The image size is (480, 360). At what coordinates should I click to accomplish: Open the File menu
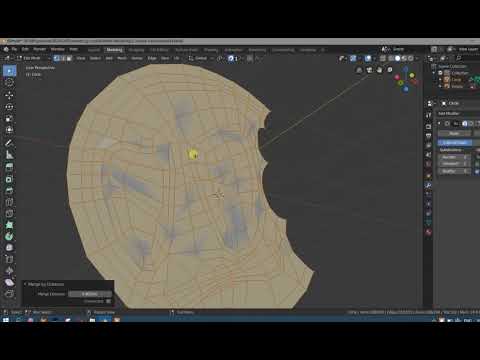click(x=14, y=49)
